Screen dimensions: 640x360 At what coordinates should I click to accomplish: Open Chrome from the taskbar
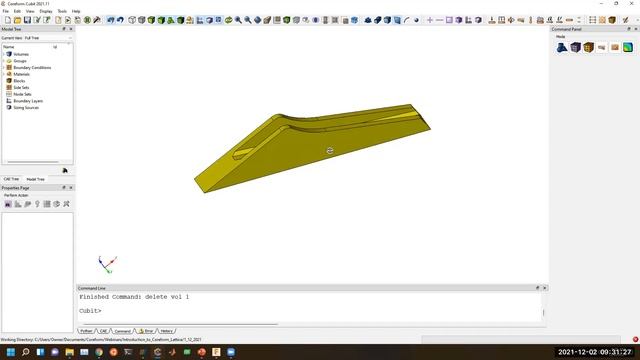99,352
